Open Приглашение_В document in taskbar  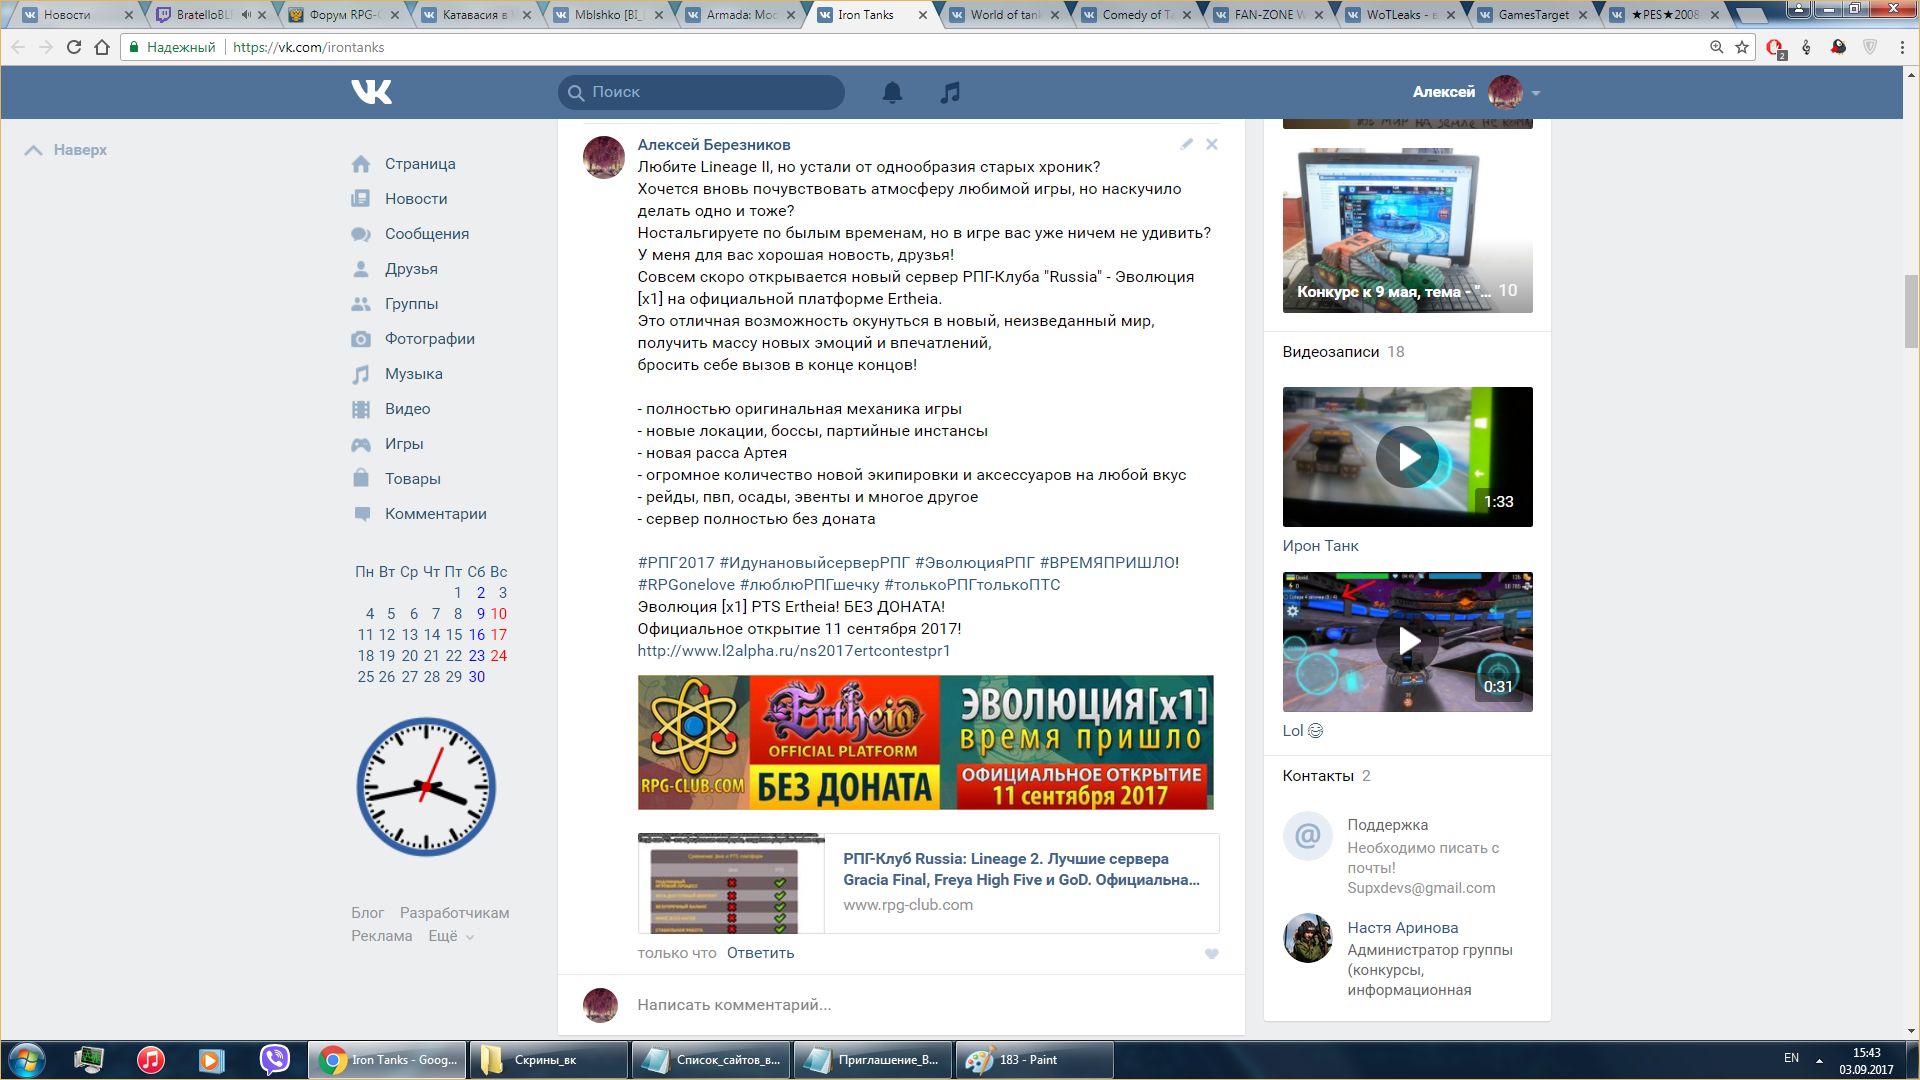click(872, 1060)
